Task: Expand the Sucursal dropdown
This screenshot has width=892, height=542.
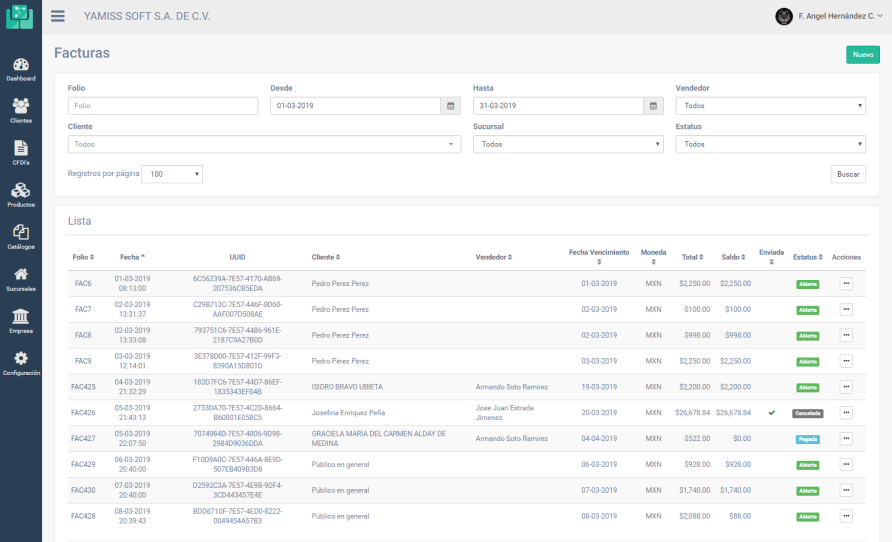Action: (x=567, y=144)
